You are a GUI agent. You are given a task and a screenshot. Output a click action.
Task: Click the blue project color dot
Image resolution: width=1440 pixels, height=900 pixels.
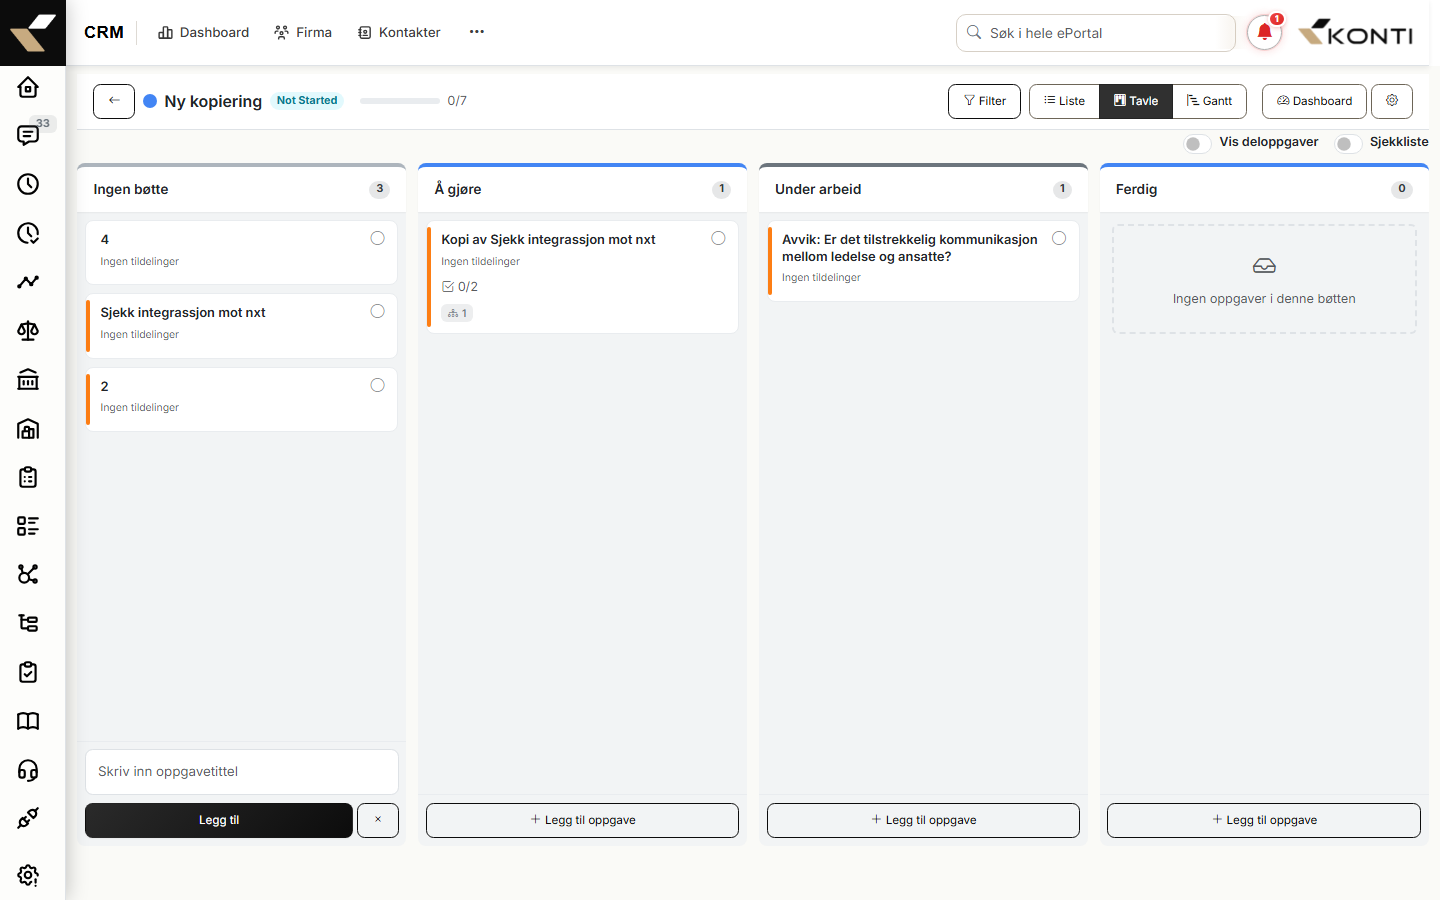coord(150,101)
